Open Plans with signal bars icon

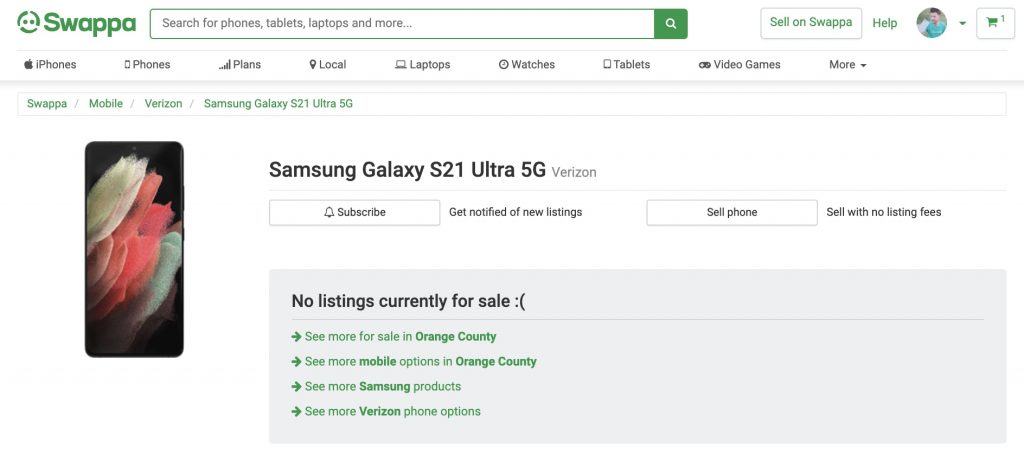pos(240,65)
